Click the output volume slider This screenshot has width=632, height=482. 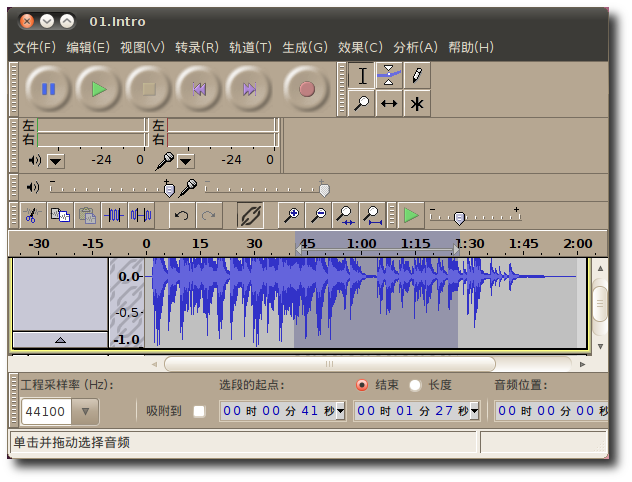click(168, 189)
